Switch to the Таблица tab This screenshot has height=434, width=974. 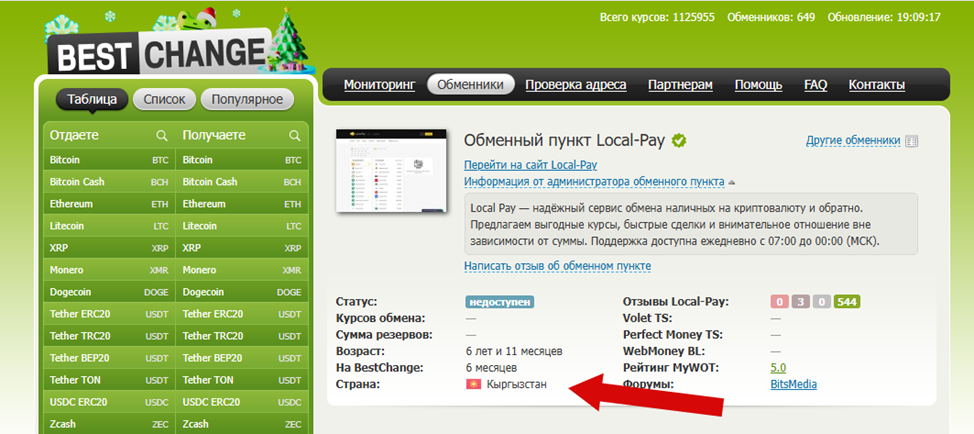coord(92,99)
